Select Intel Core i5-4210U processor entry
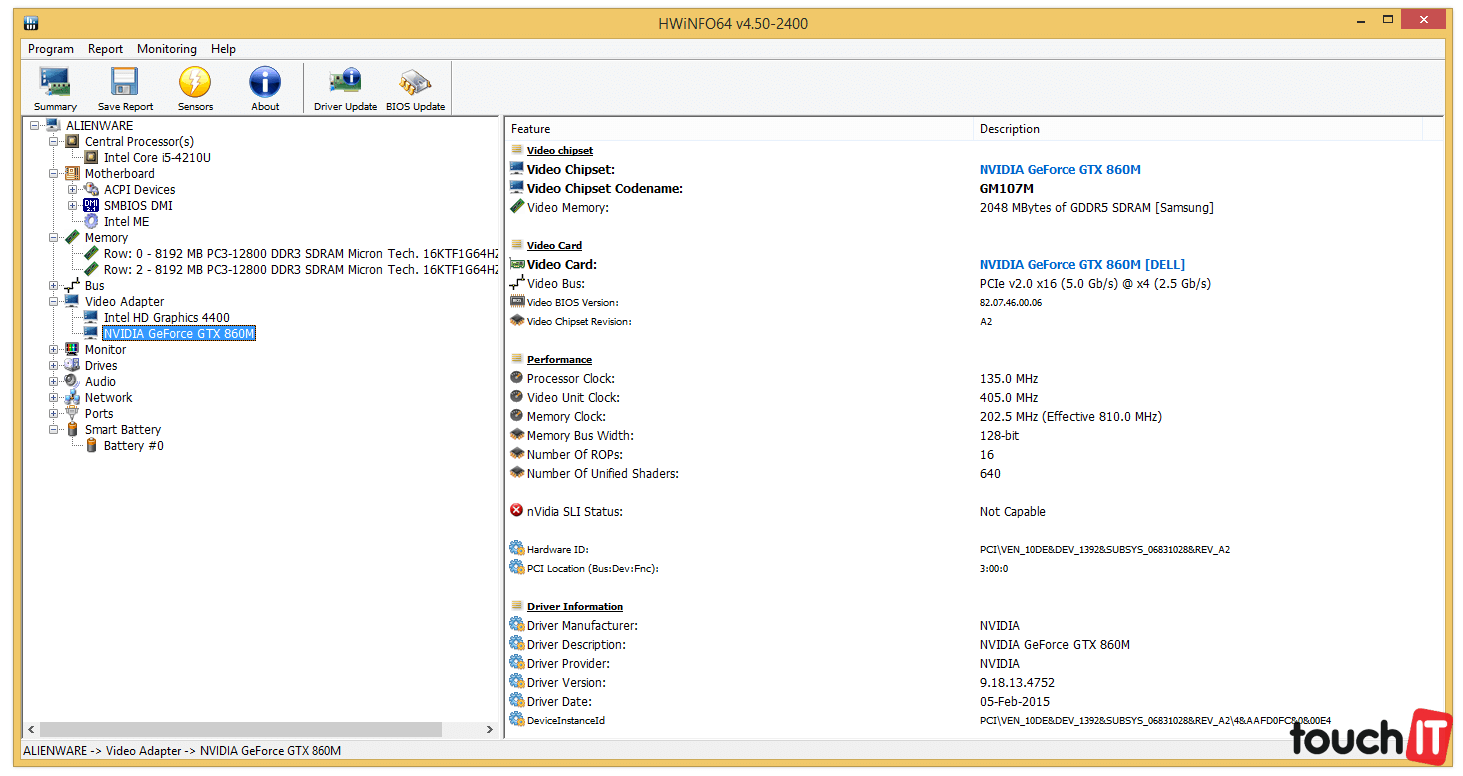 157,158
